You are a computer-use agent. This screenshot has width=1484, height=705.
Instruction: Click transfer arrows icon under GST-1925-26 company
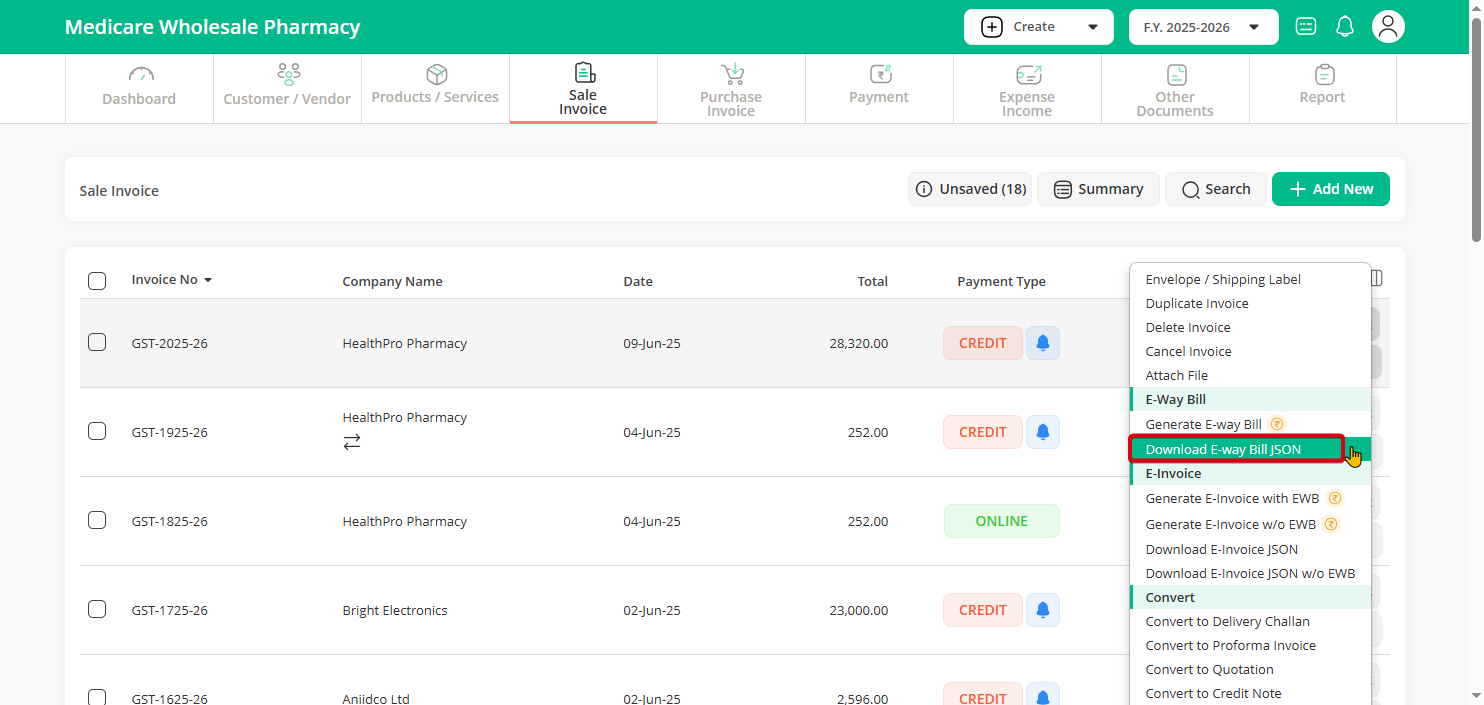coord(352,441)
